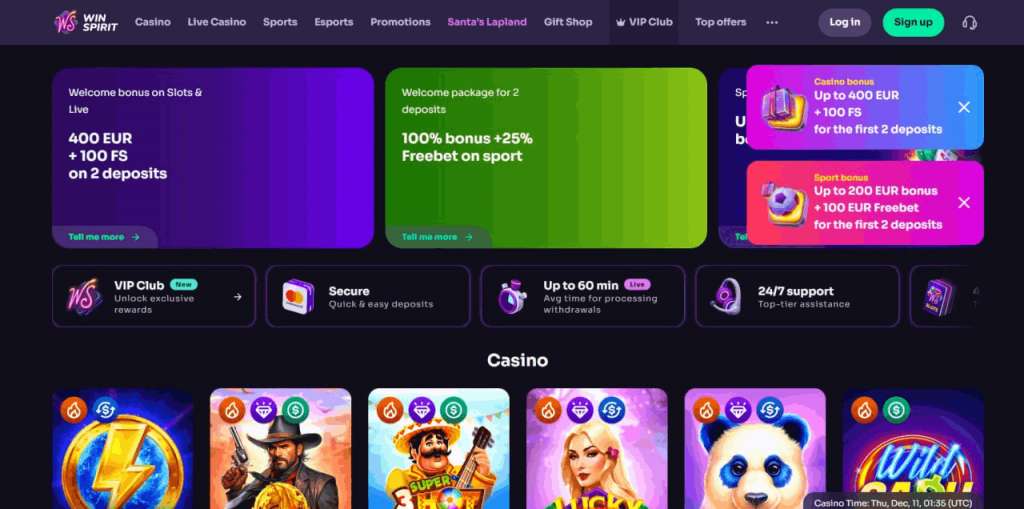
Task: Click the Casino bonus cube icon
Action: point(784,108)
